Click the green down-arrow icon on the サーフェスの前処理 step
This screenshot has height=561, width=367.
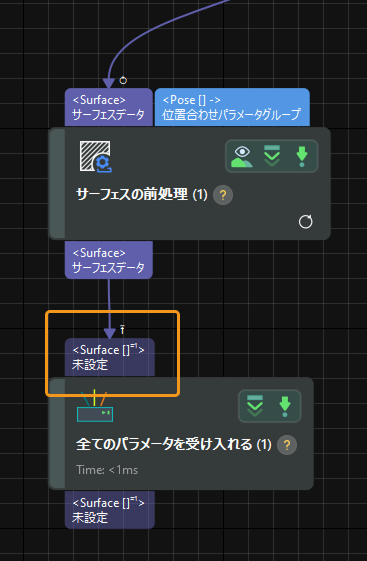click(302, 156)
